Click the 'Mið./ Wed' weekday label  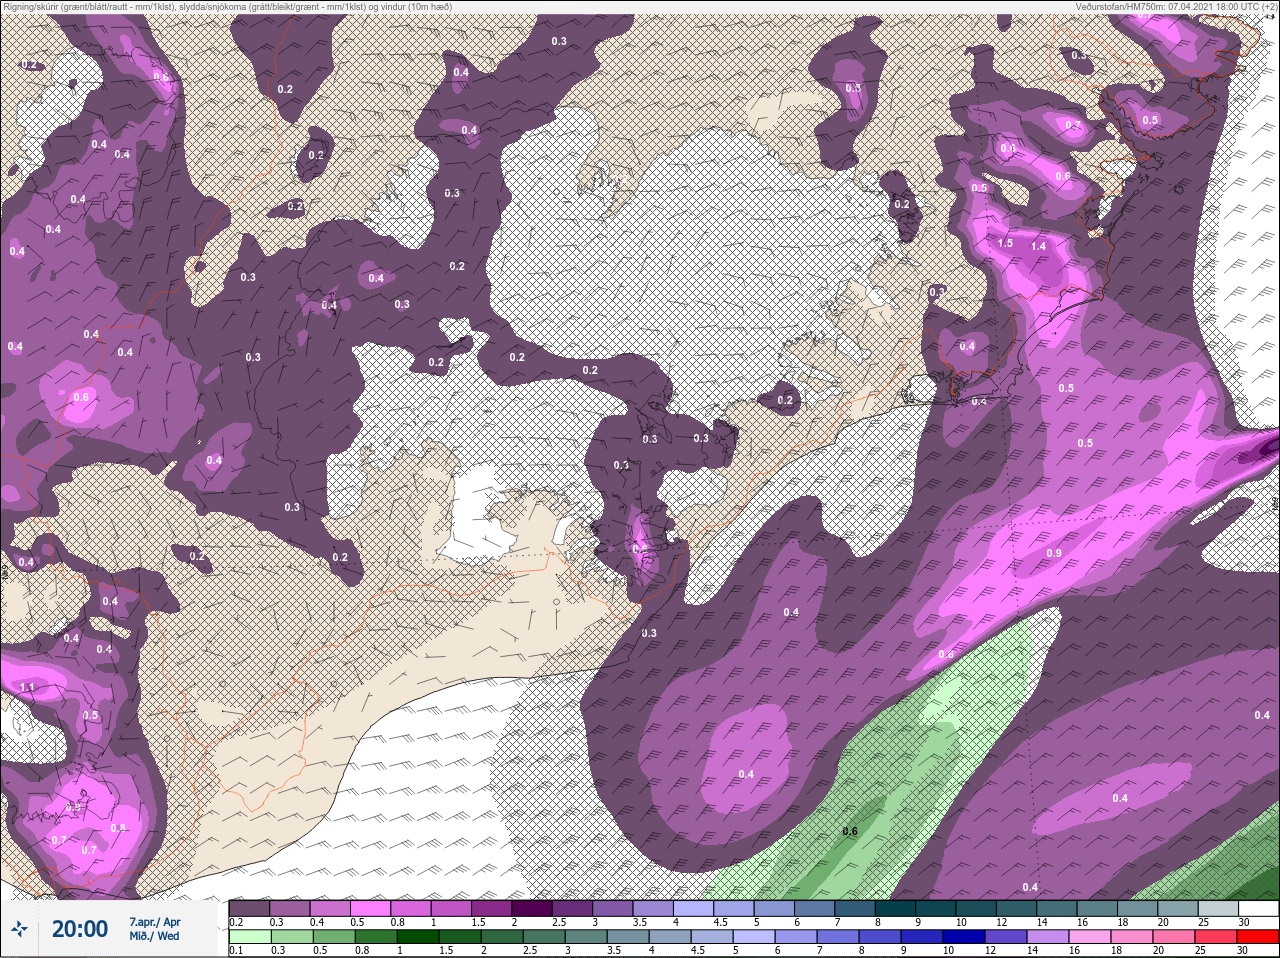(154, 936)
